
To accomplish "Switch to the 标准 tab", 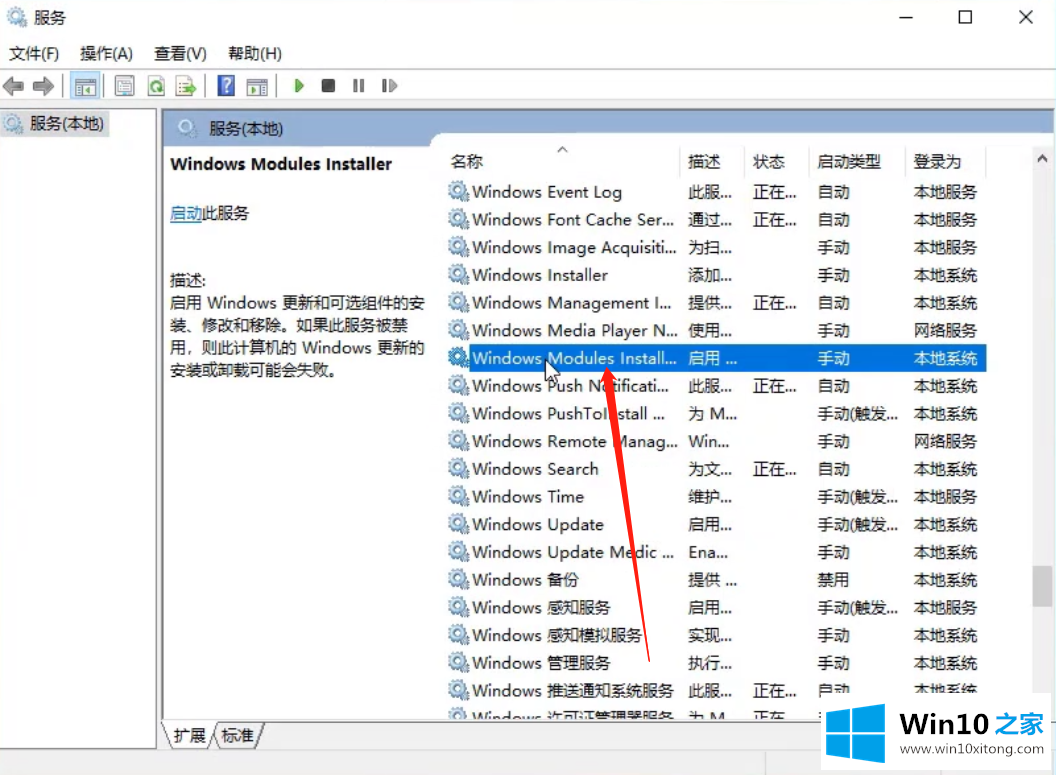I will [237, 735].
